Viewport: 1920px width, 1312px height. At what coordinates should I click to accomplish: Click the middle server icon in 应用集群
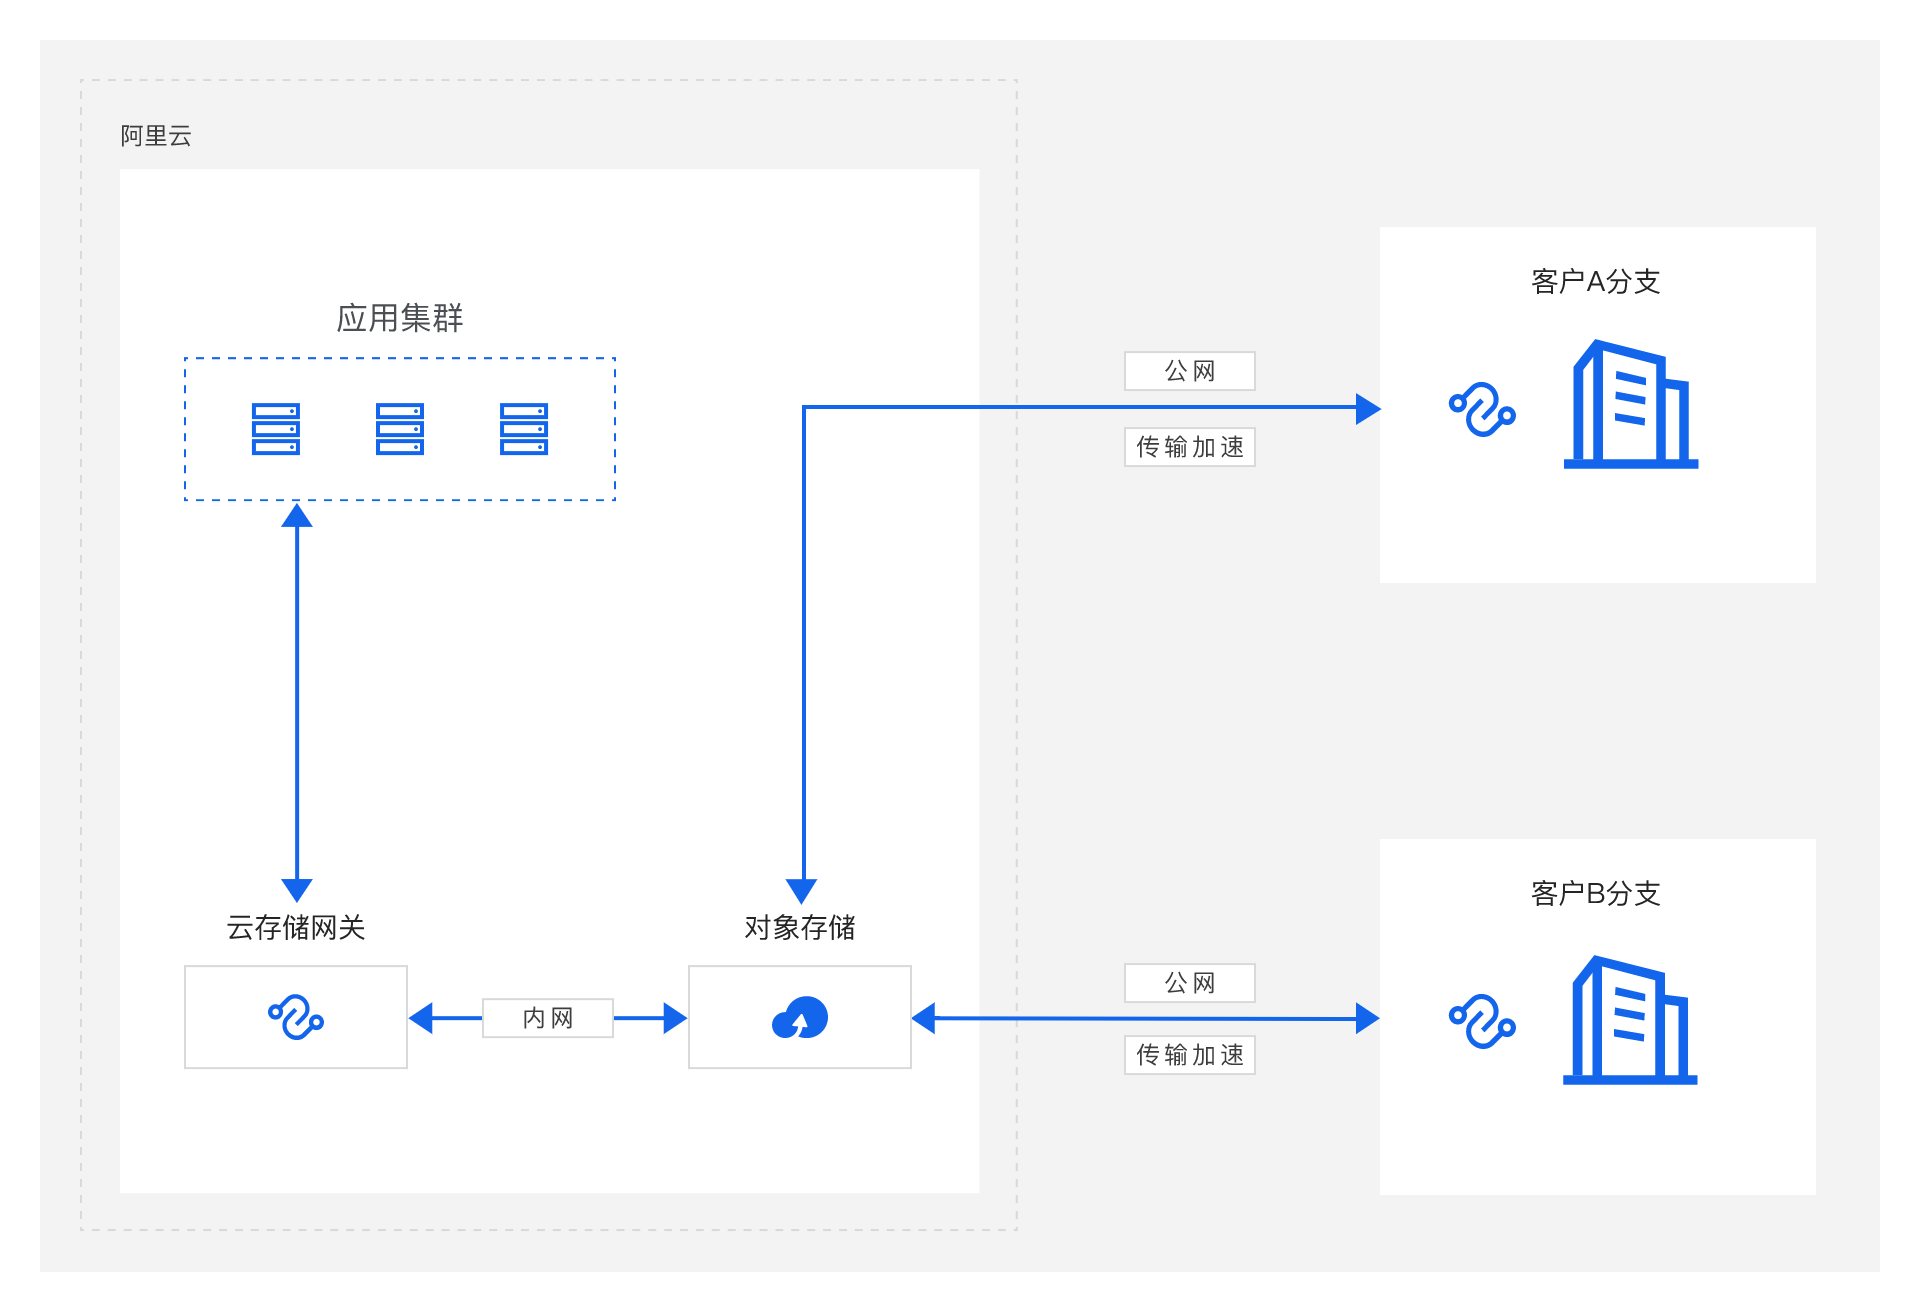pos(400,429)
